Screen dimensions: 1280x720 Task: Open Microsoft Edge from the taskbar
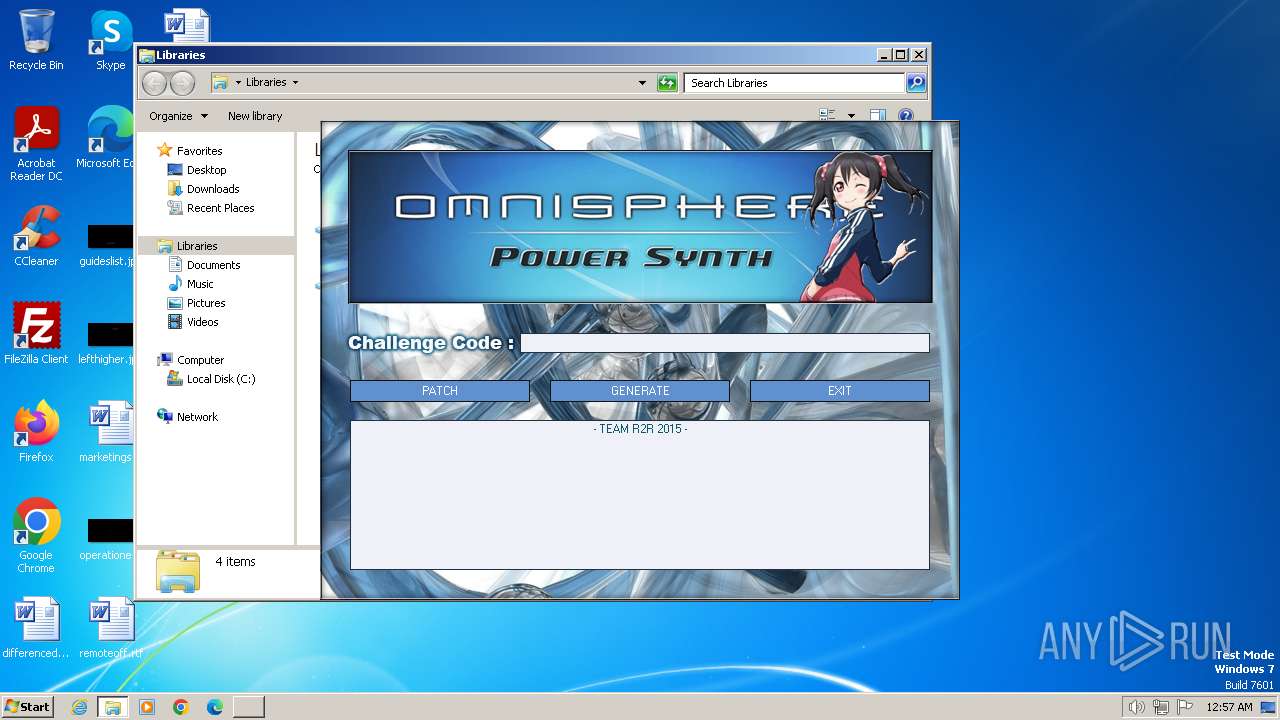click(215, 707)
